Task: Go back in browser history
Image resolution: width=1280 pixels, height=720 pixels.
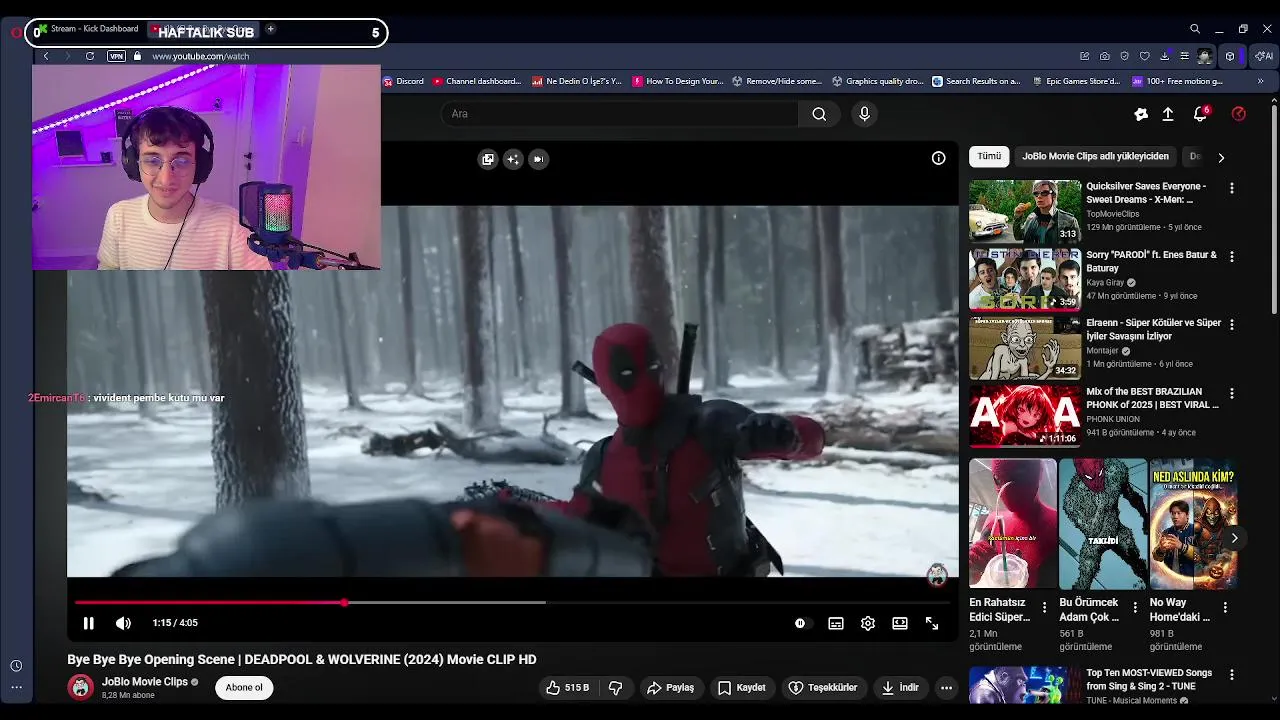Action: [46, 56]
